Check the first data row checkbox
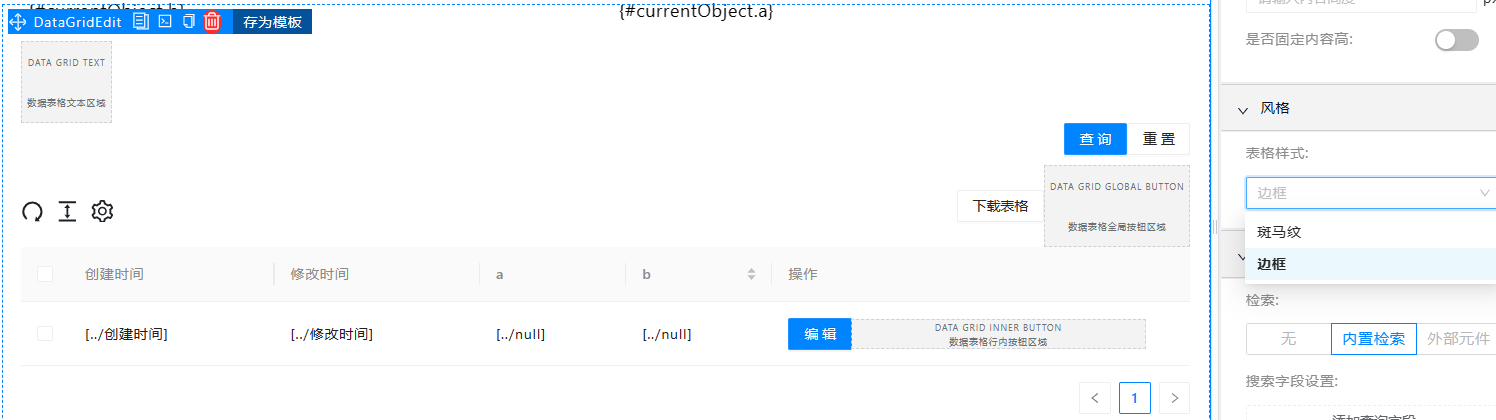Viewport: 1496px width, 420px height. tap(45, 334)
